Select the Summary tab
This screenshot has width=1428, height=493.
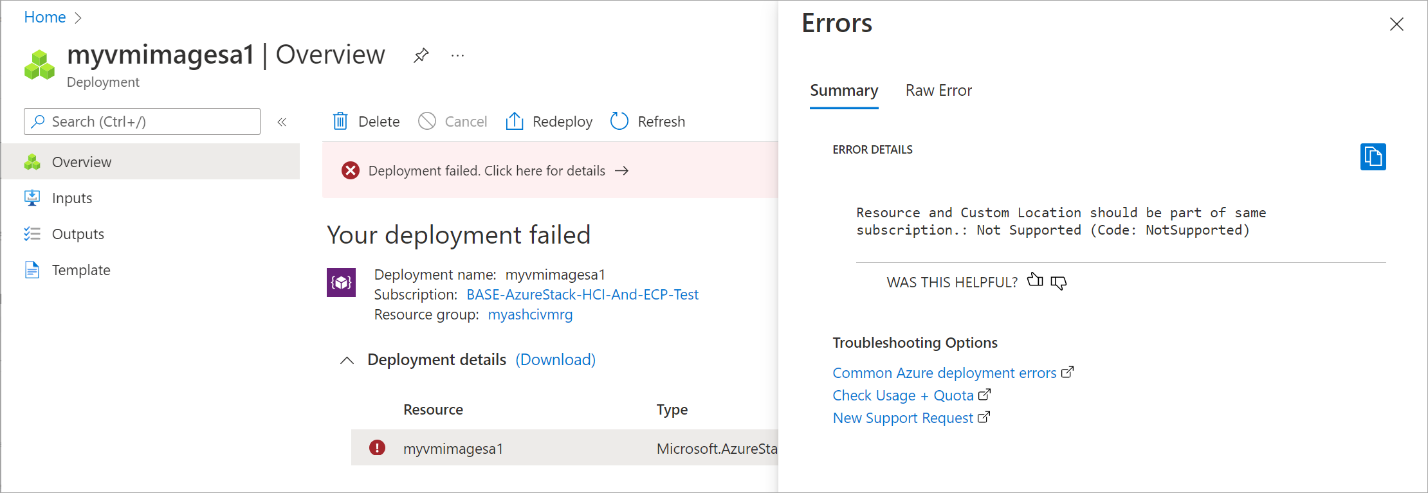point(844,90)
